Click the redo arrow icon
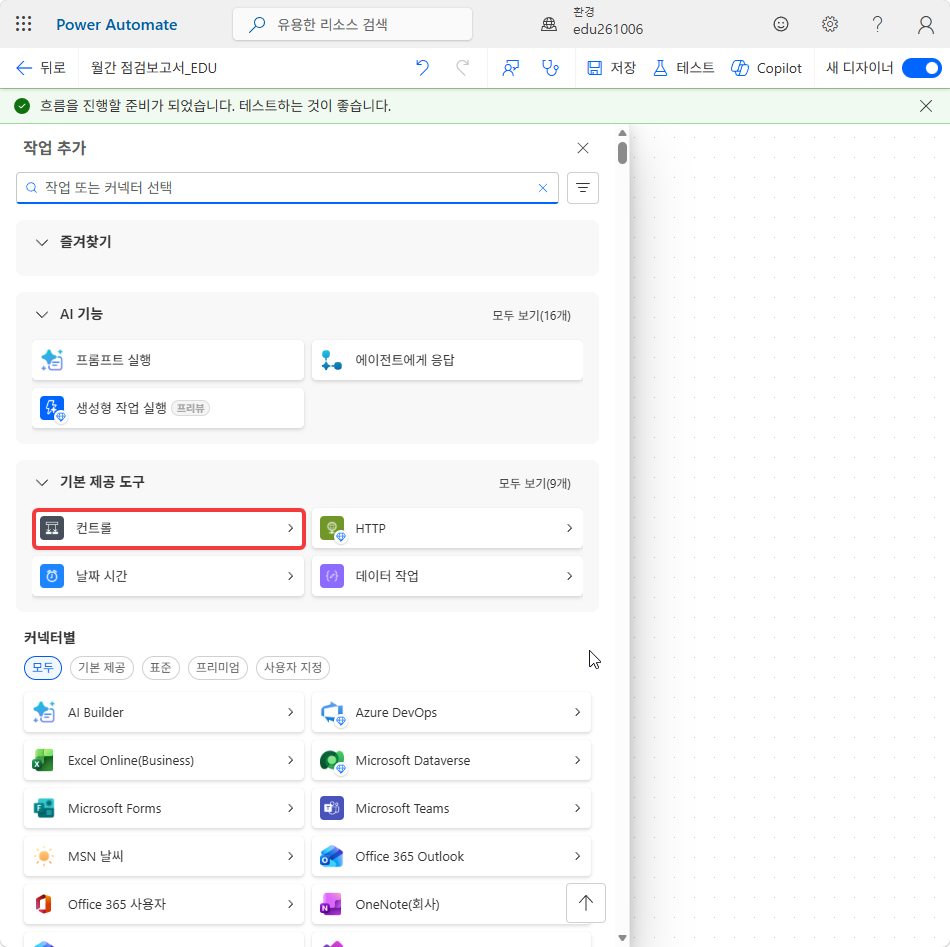Viewport: 950px width, 947px height. pyautogui.click(x=463, y=68)
